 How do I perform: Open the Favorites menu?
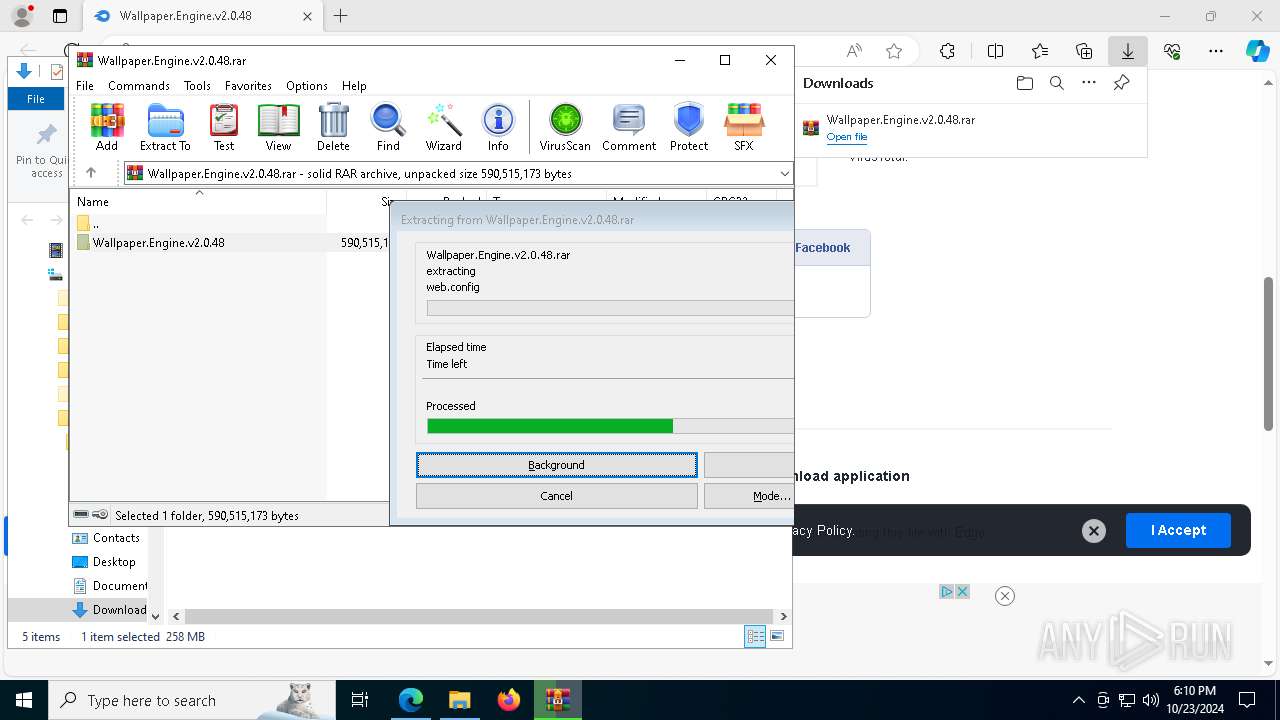(248, 86)
